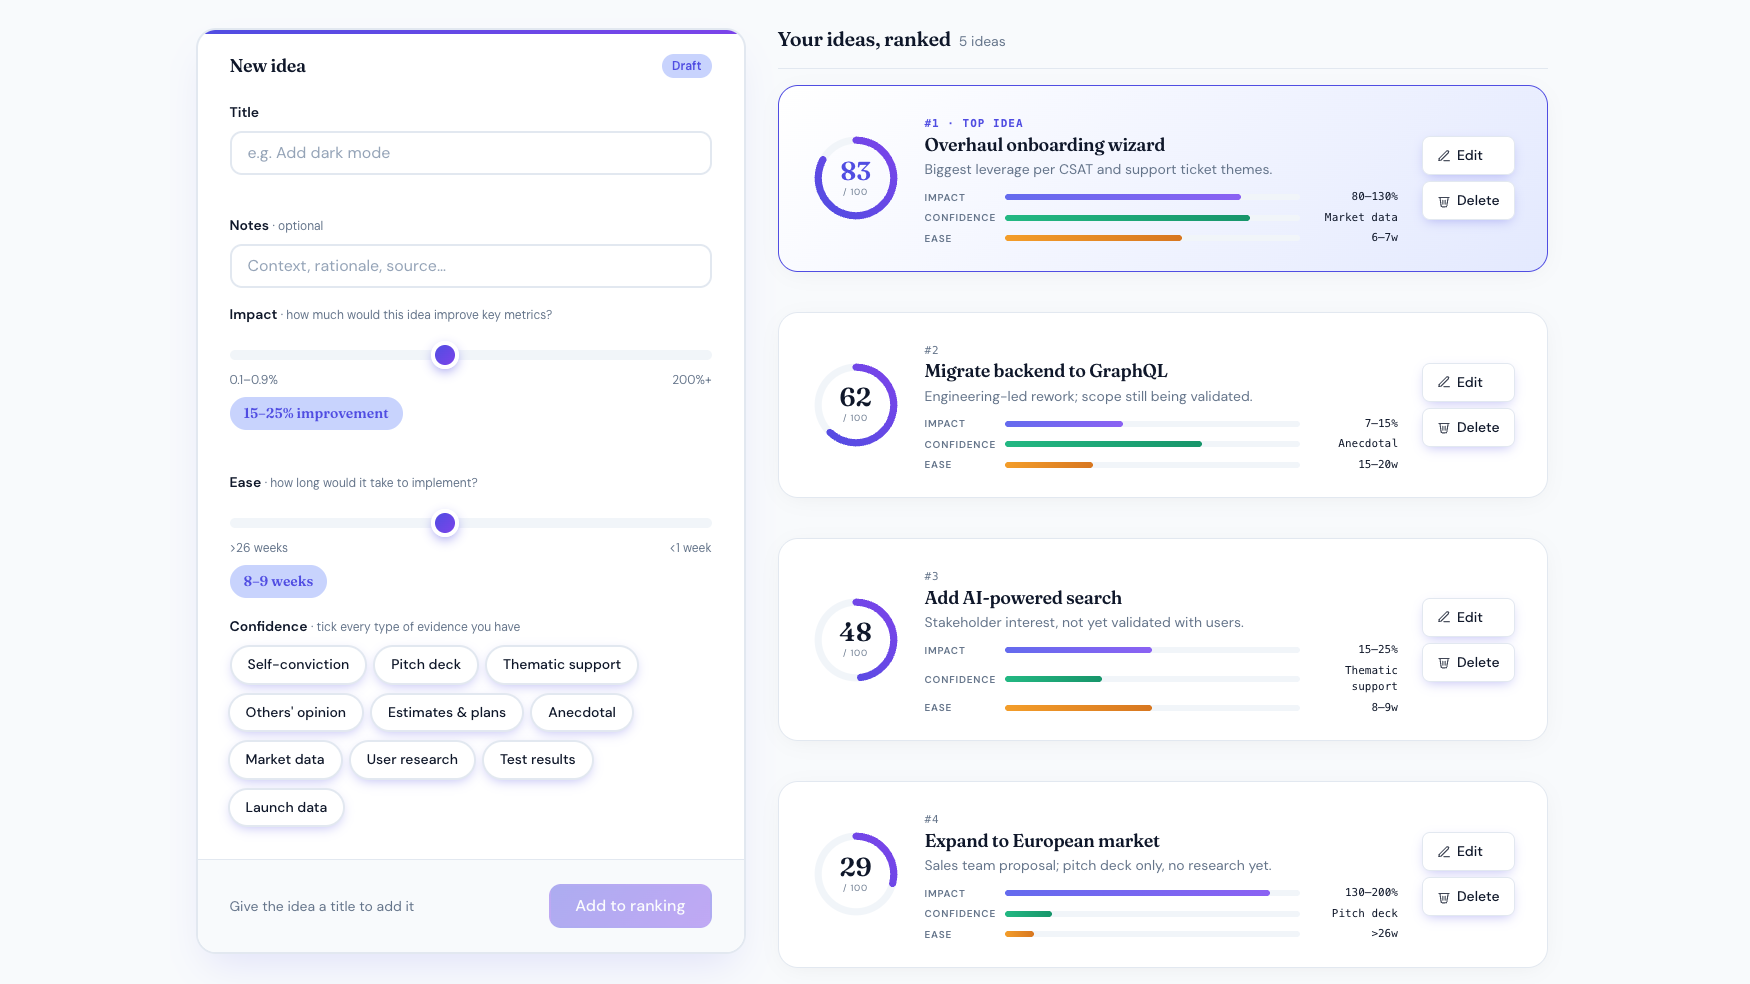
Task: Tick the User research evidence chip
Action: [412, 760]
